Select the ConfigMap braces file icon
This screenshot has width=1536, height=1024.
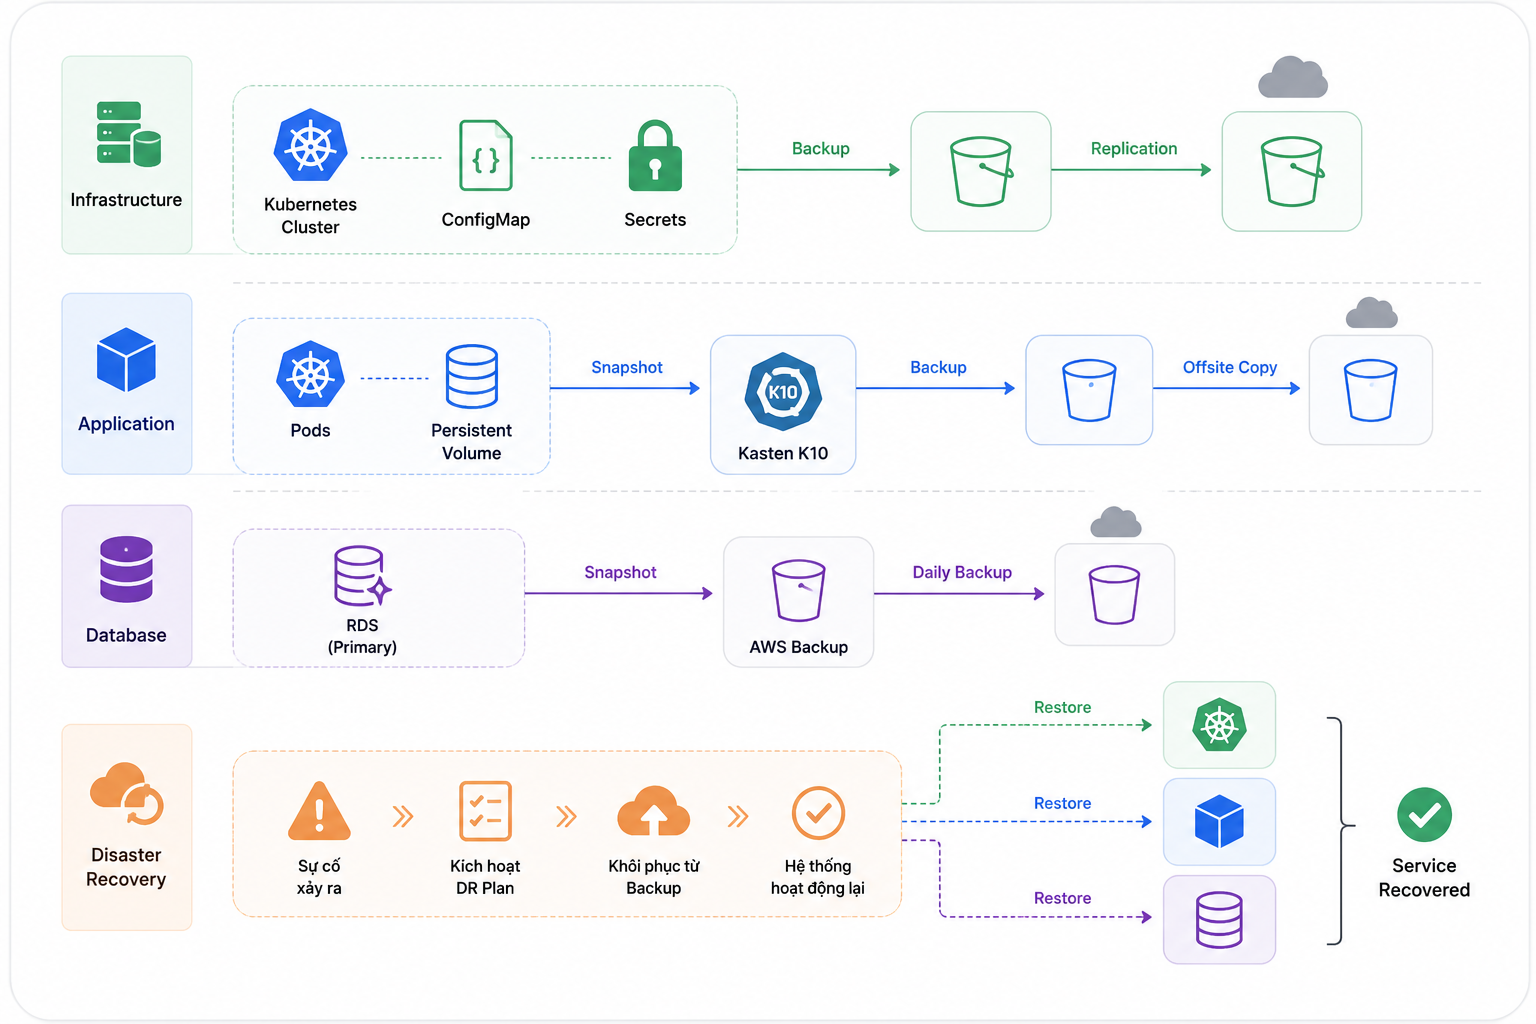(486, 155)
